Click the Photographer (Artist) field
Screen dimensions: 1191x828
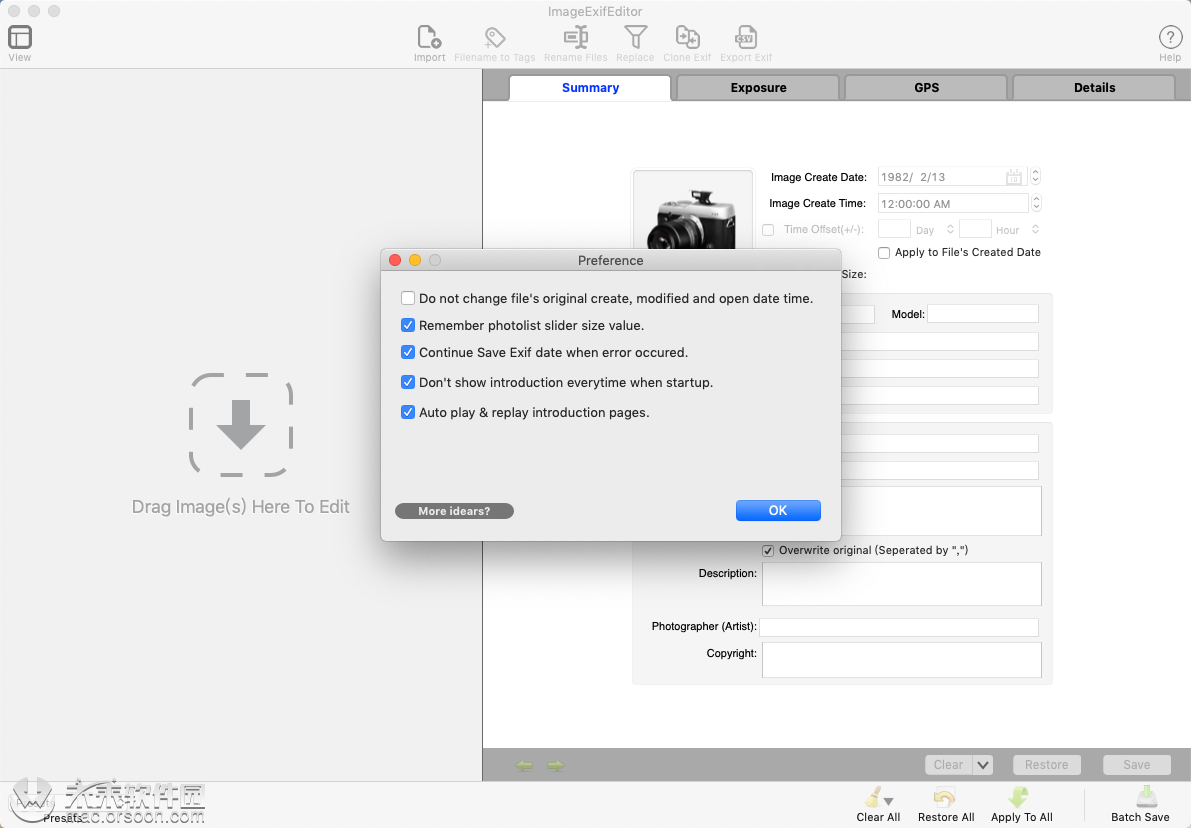click(899, 627)
